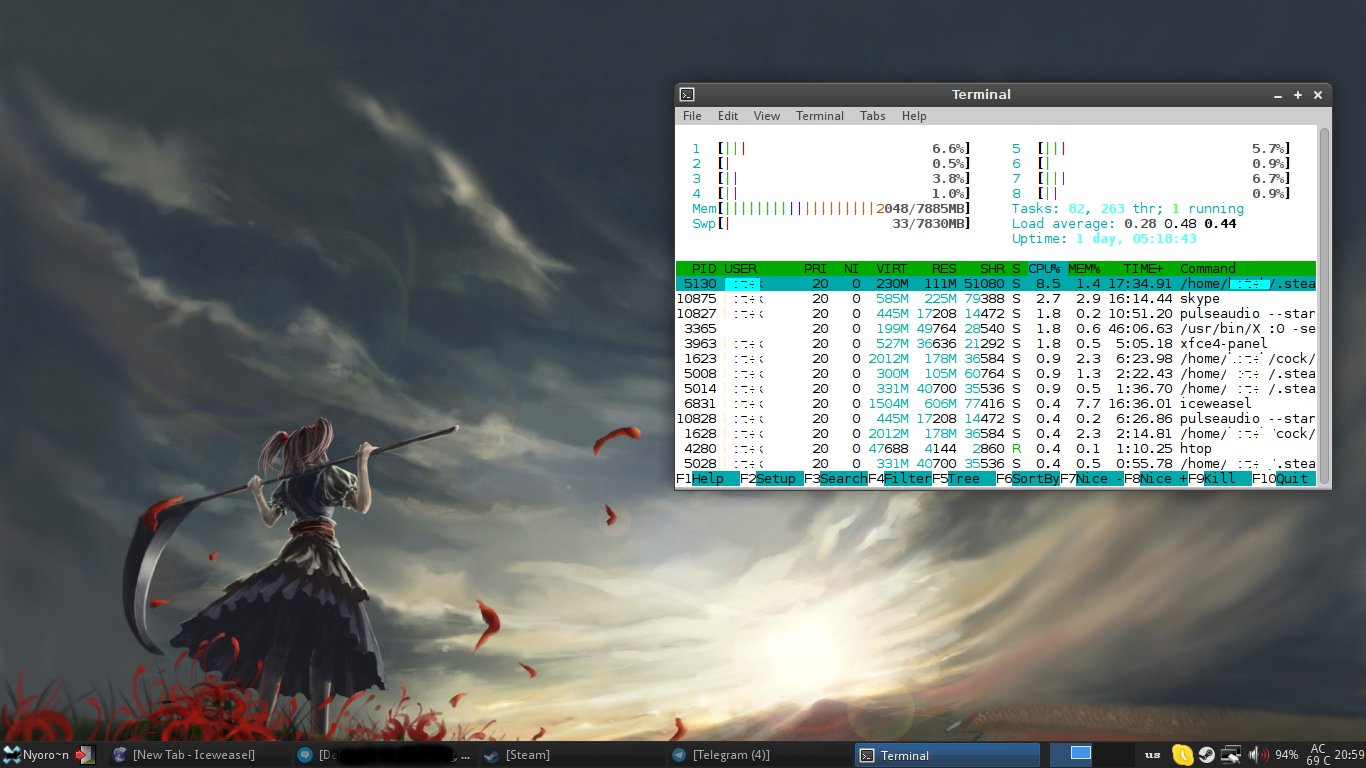Toggle F5 Tree view in htop
Screen dimensions: 1366x768
[964, 479]
